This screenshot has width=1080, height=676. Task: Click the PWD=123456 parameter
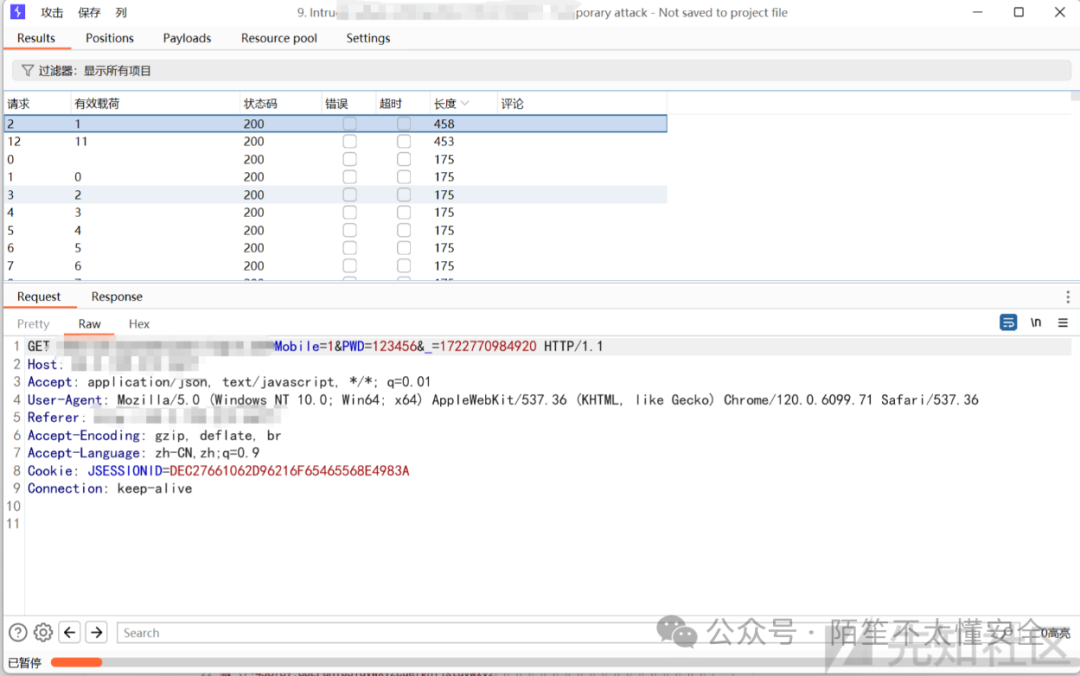(x=380, y=346)
